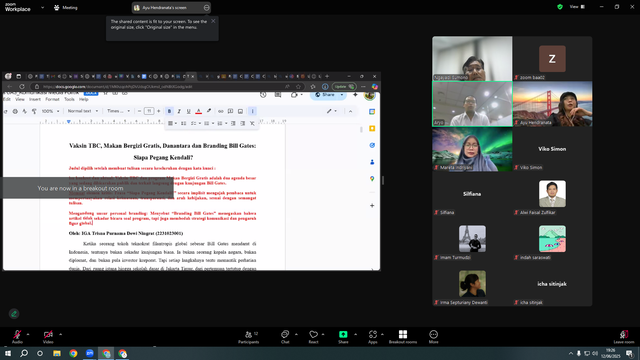Select Silfiana participant tile

coord(472,194)
